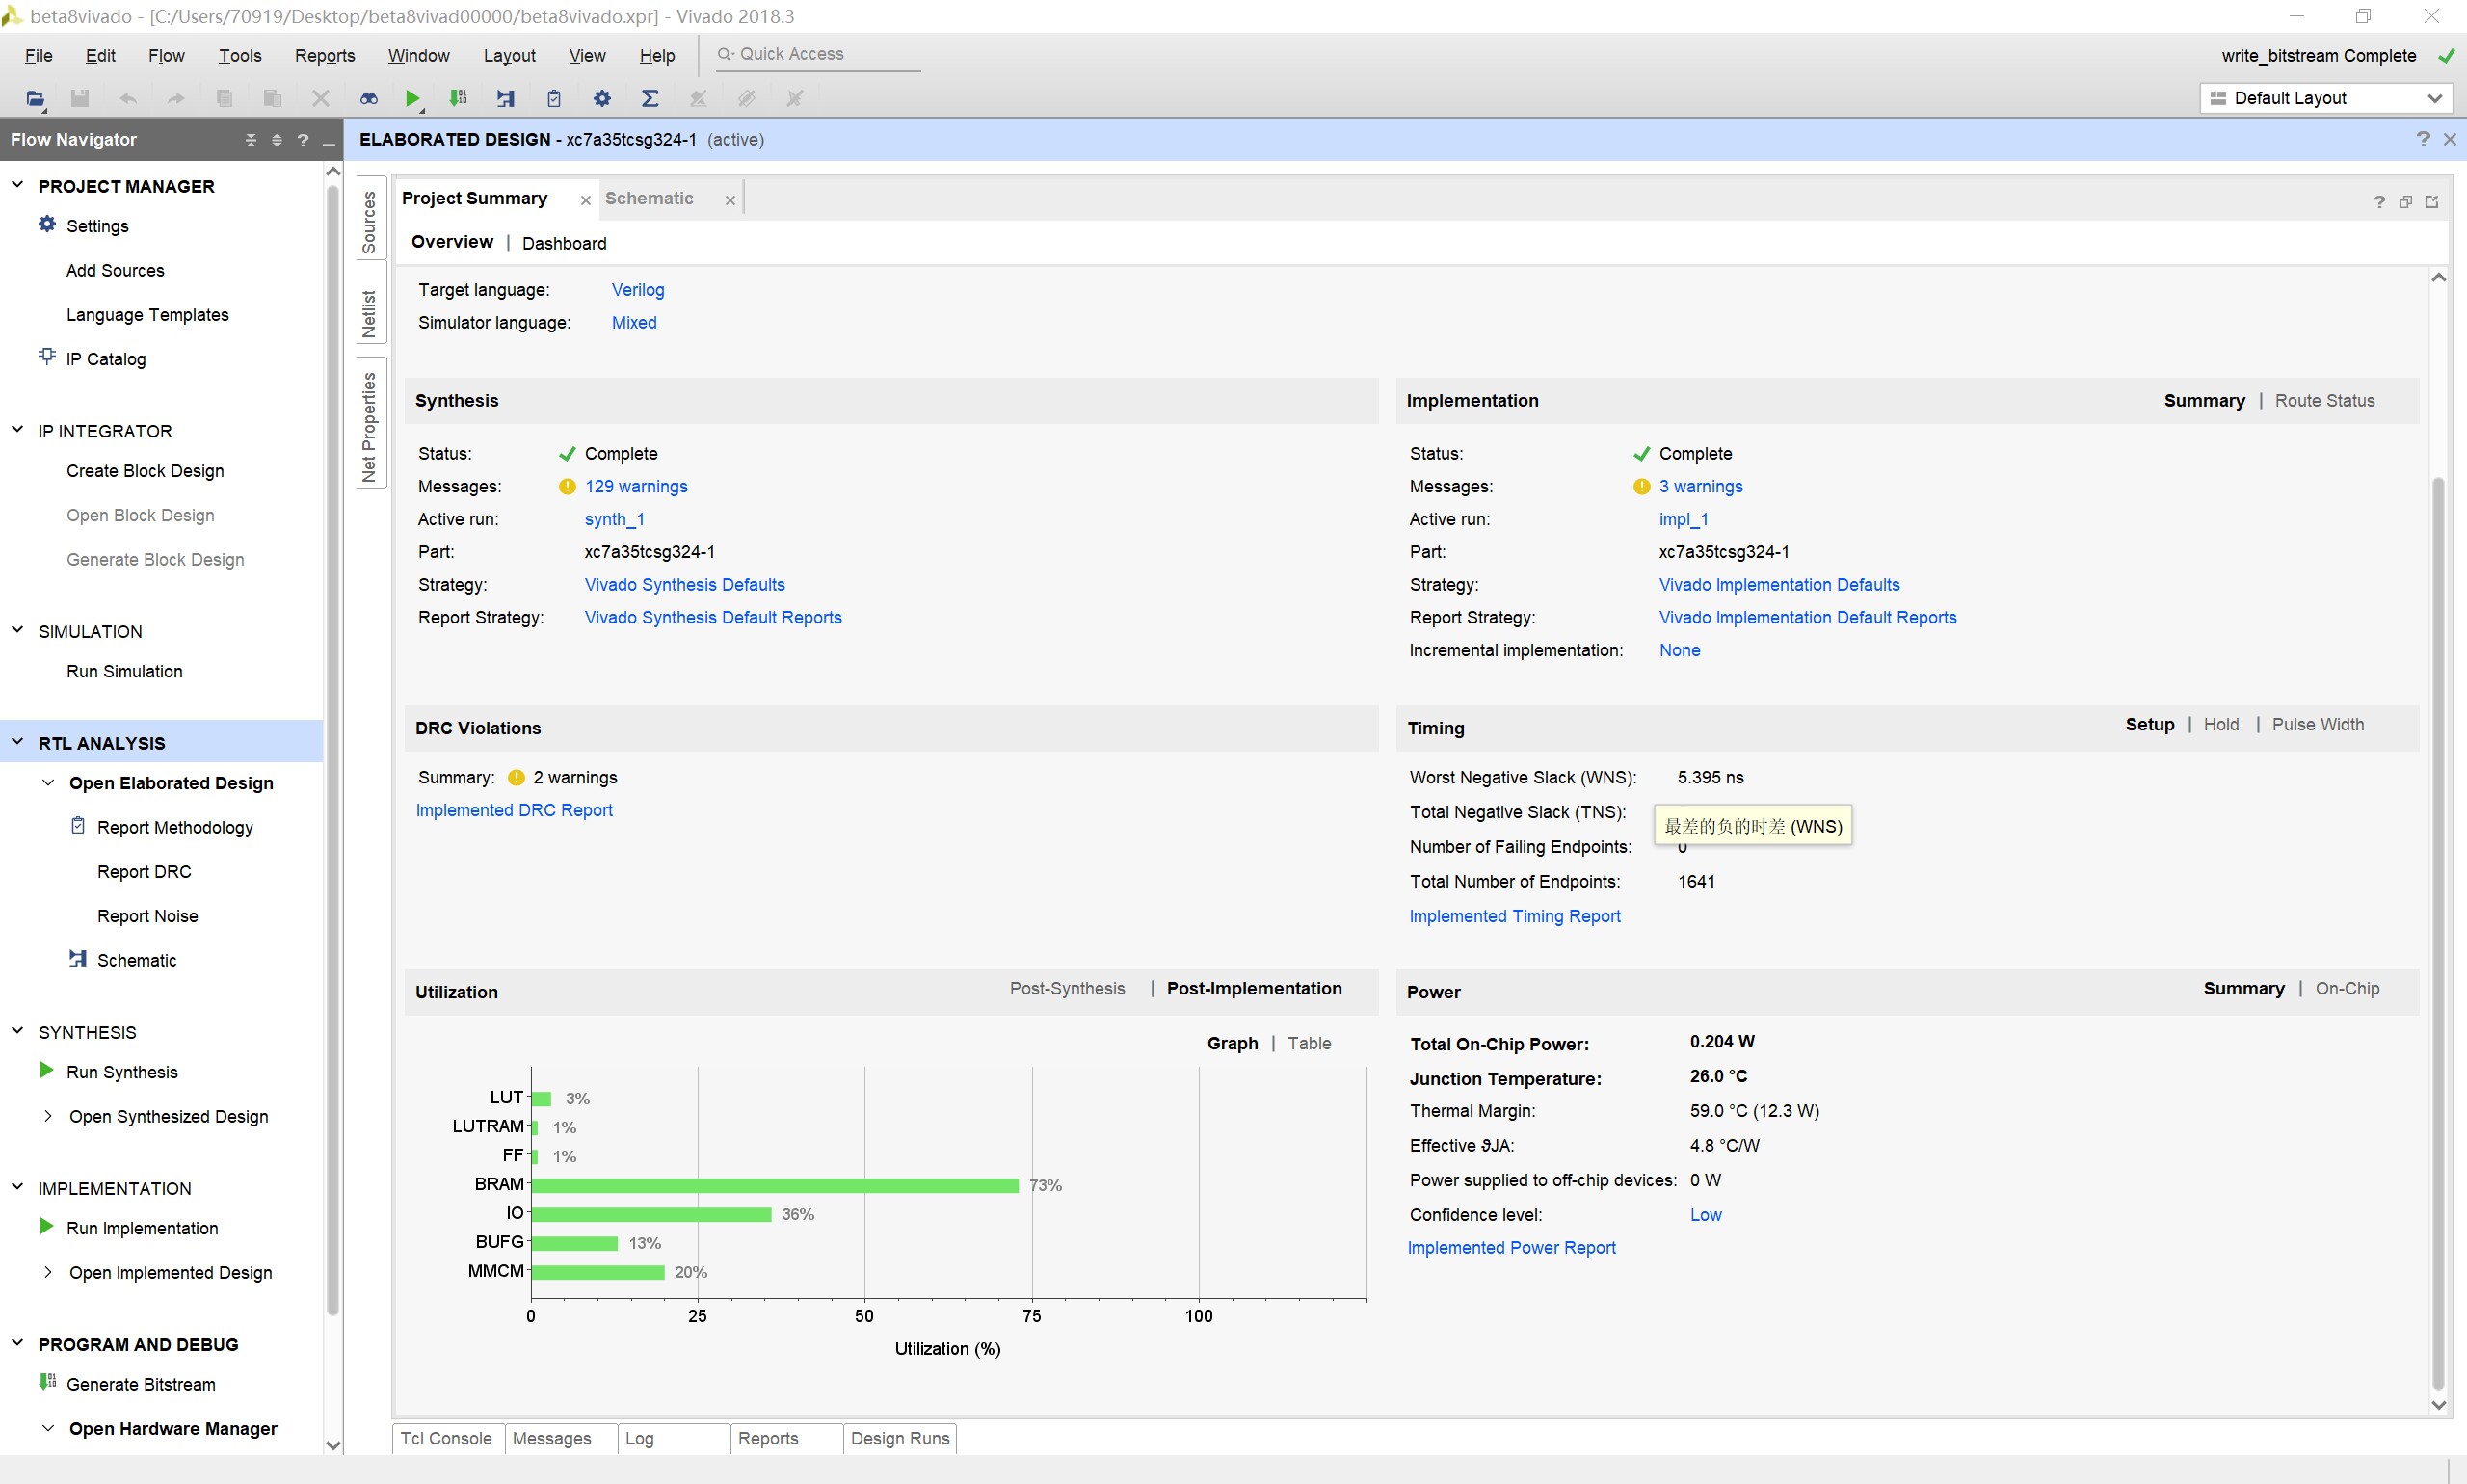
Task: Click the Settings gear icon in toolbar
Action: [602, 98]
